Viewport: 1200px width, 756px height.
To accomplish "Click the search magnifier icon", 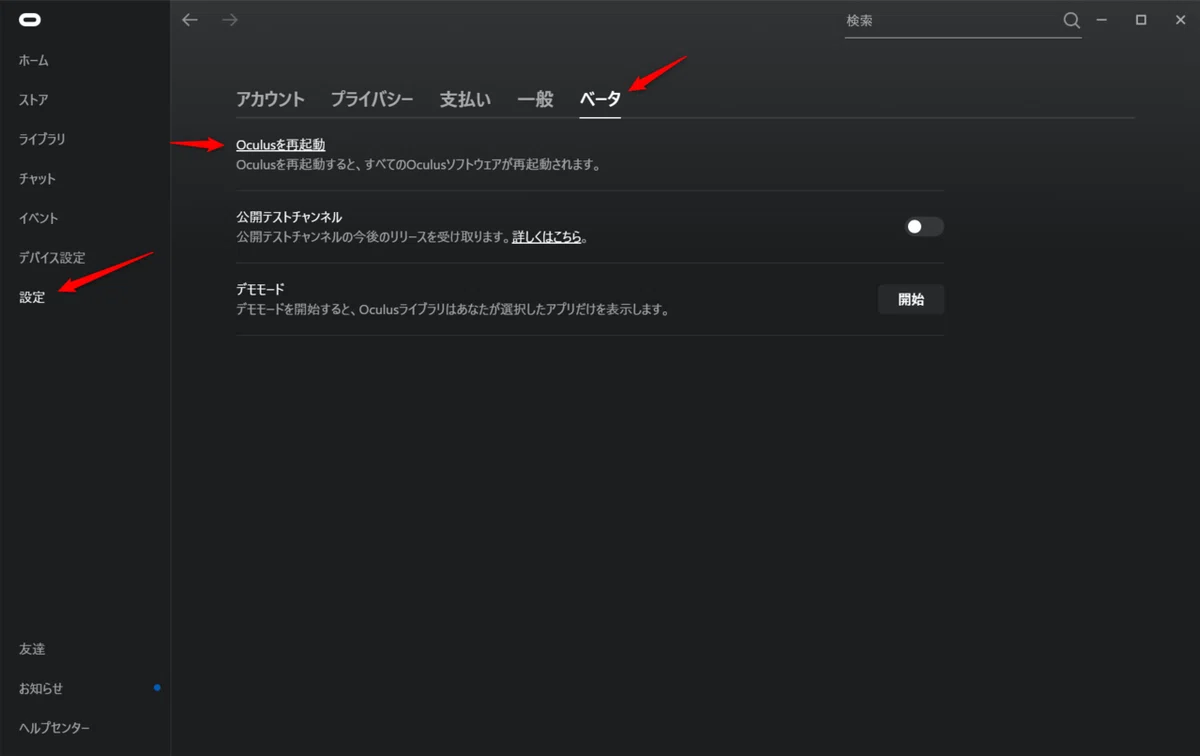I will click(1071, 20).
